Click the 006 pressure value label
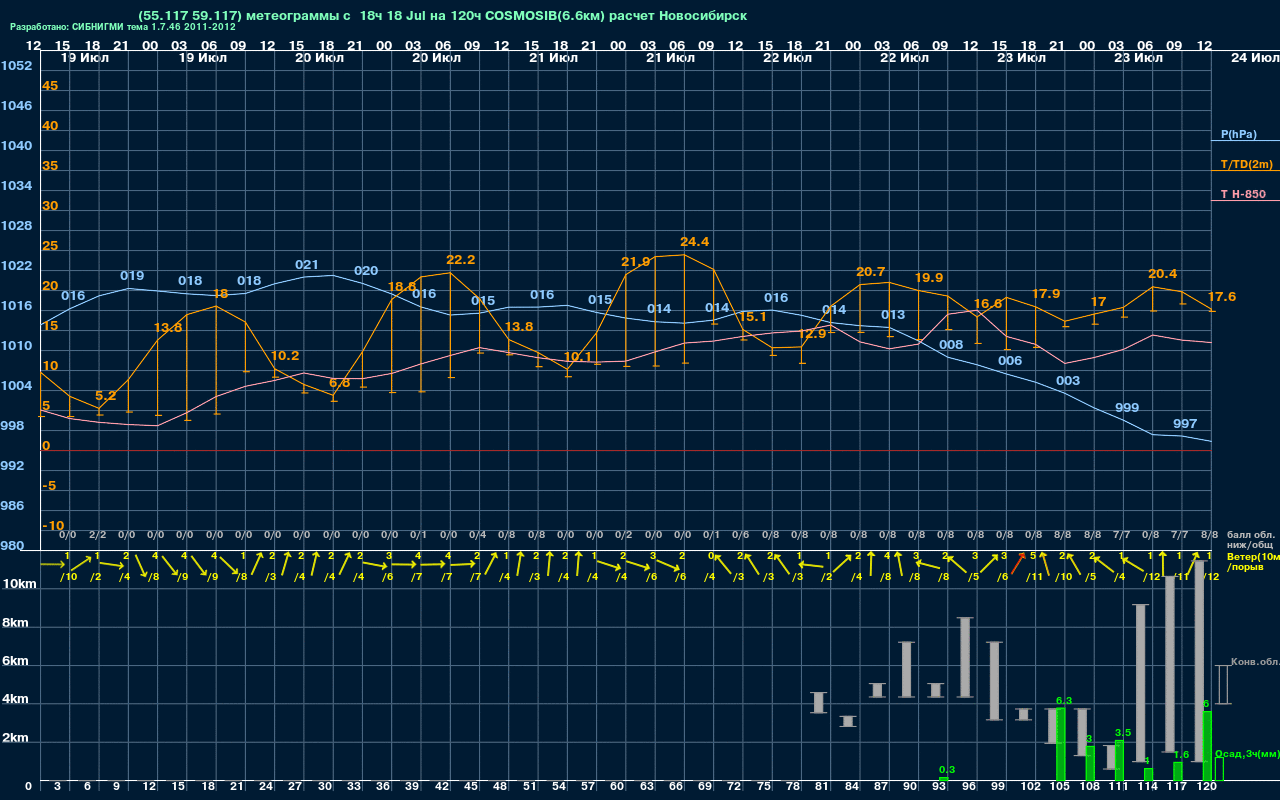The height and width of the screenshot is (800, 1280). 1010,361
